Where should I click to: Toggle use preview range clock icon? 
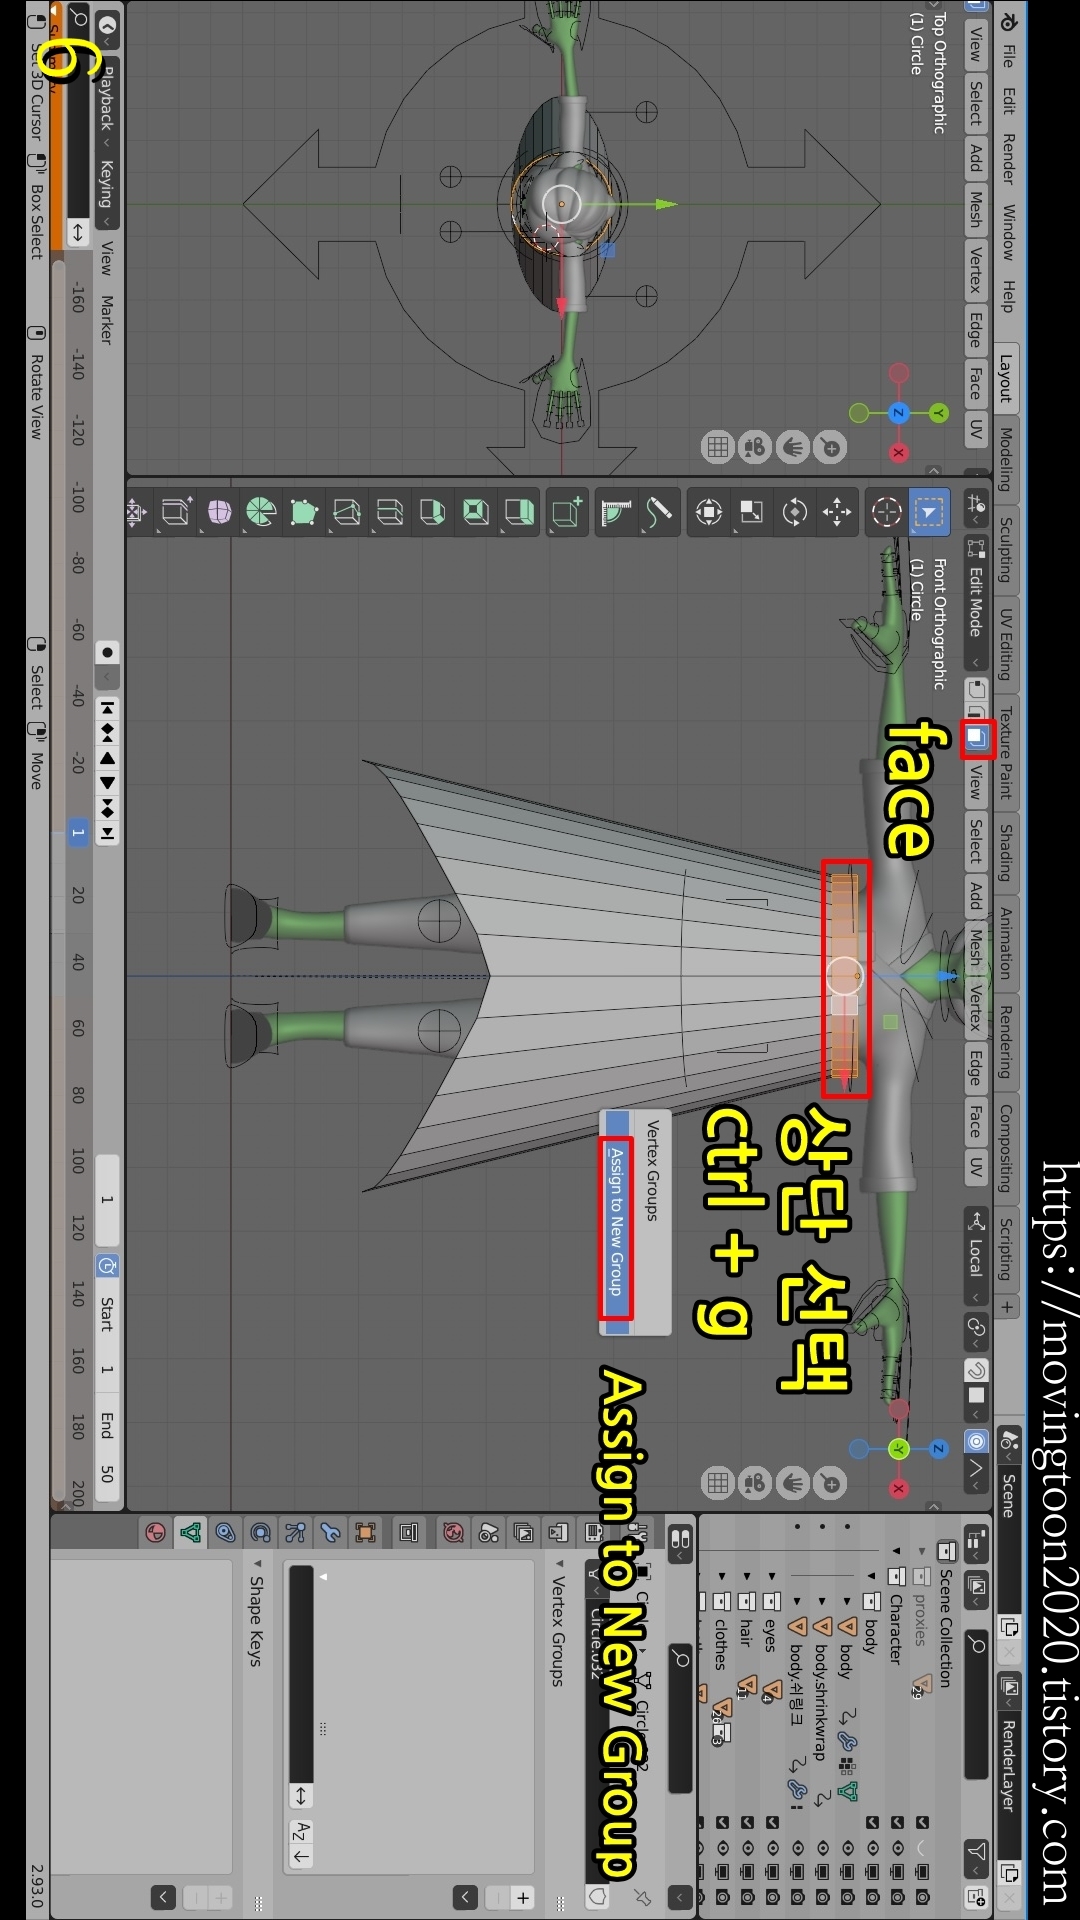coord(107,1266)
